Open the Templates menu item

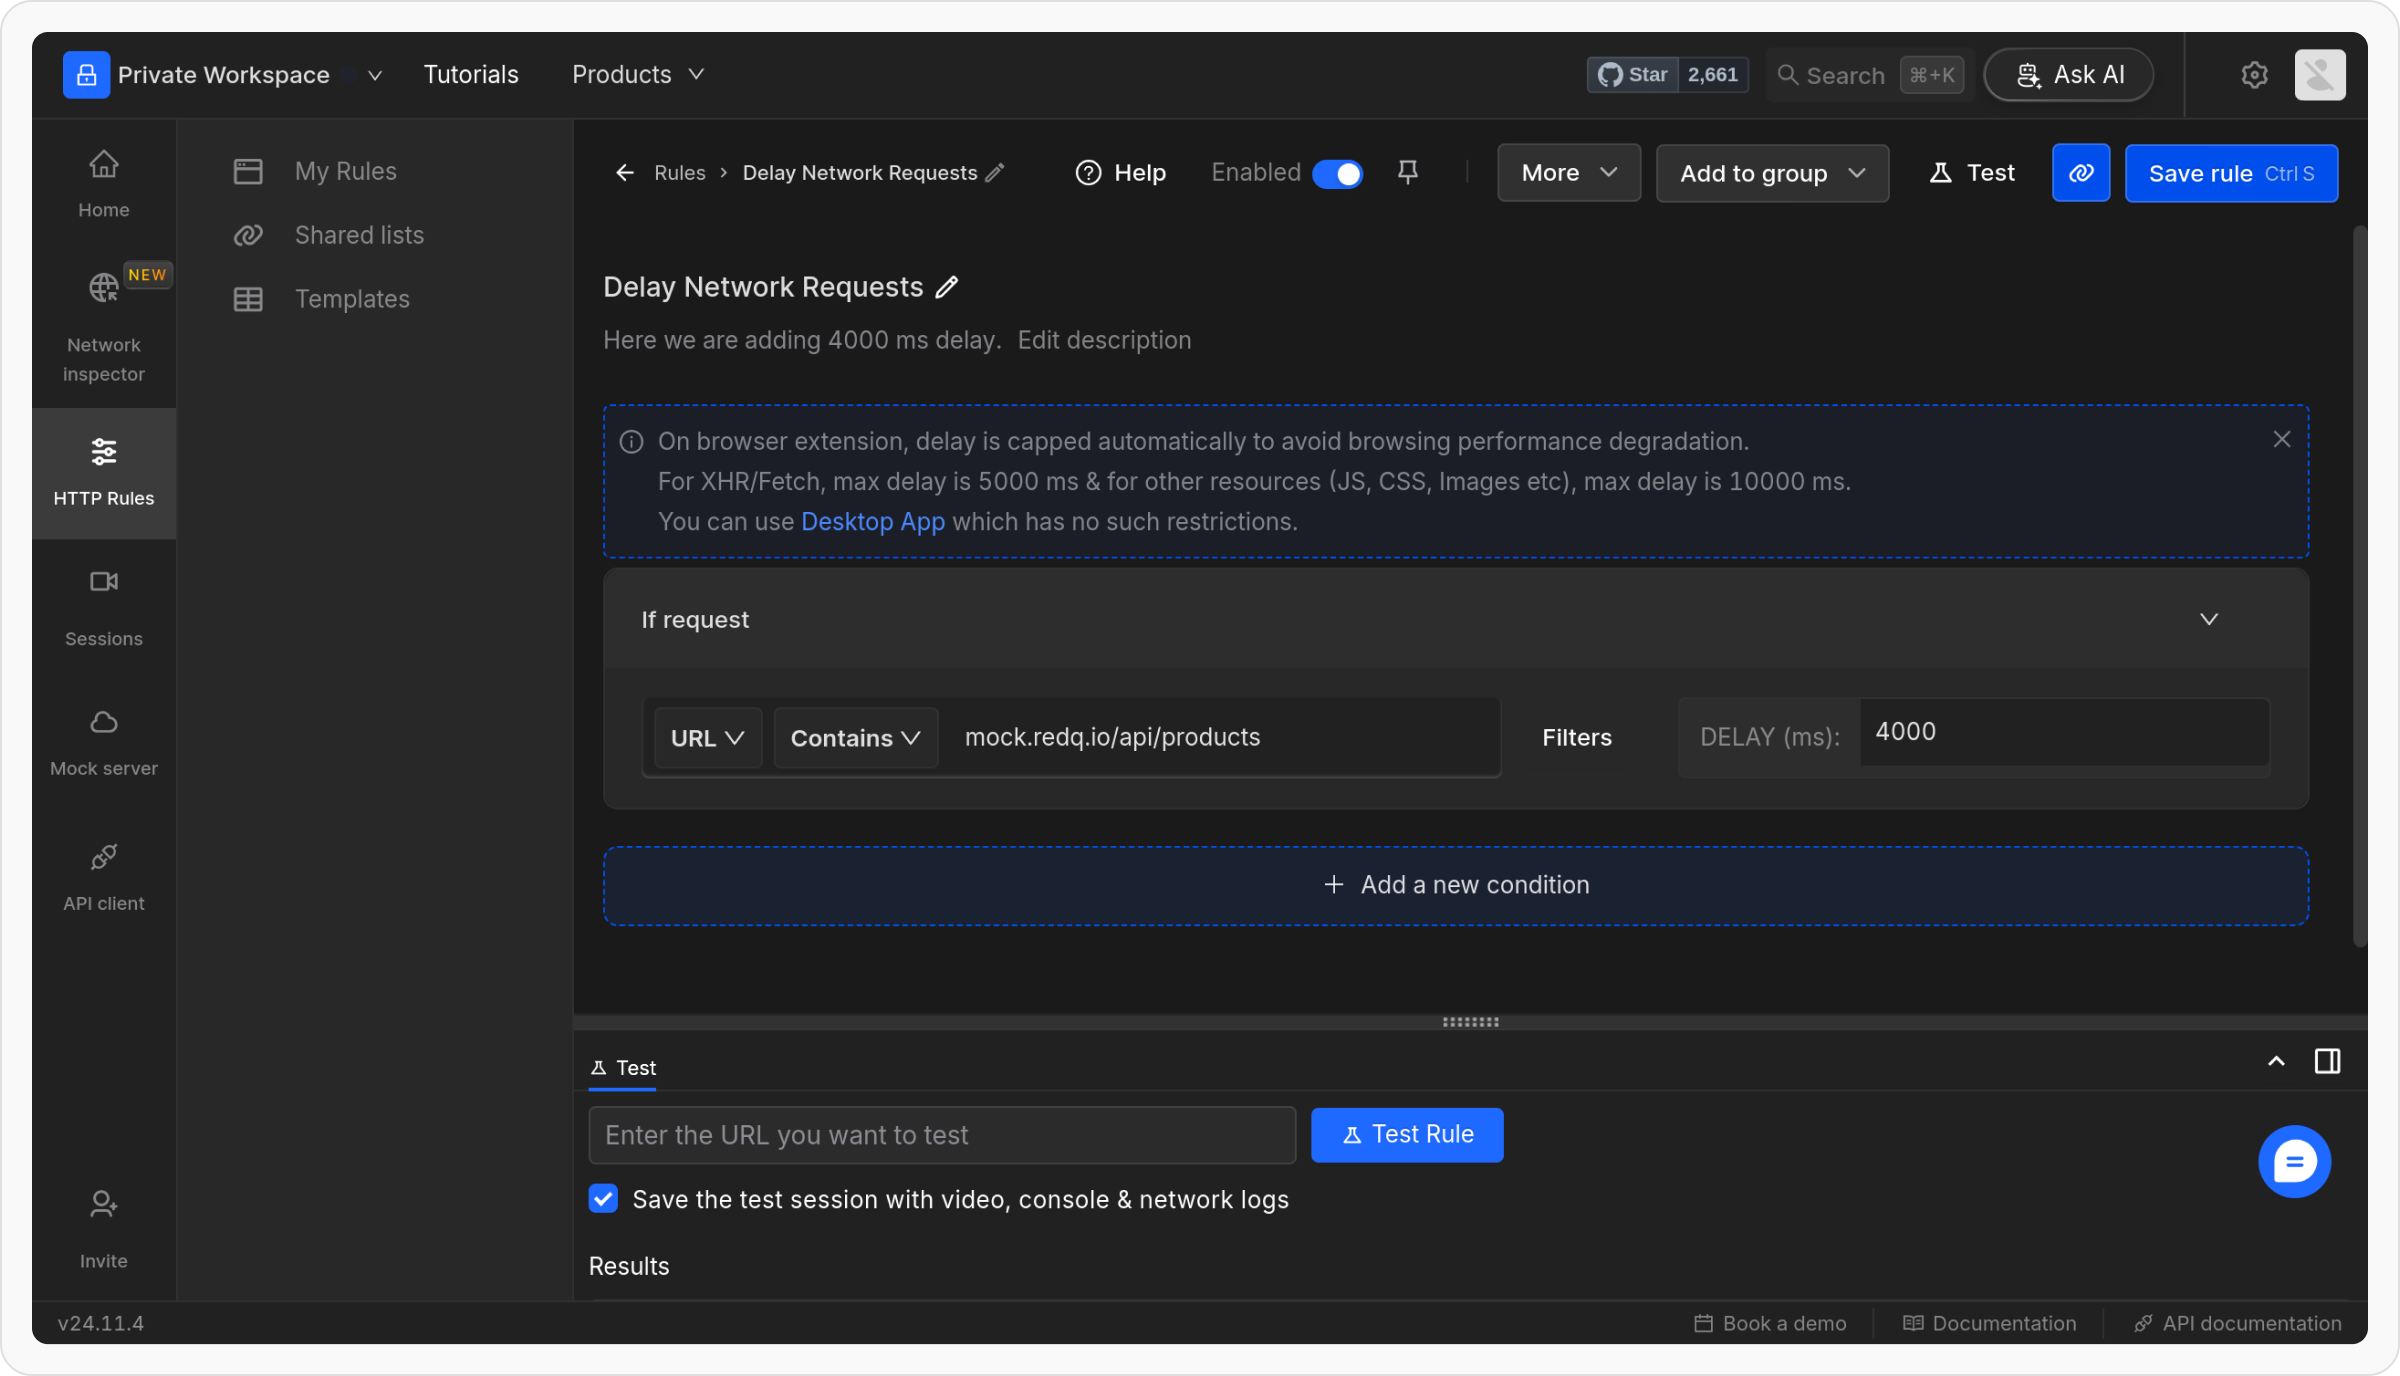point(351,299)
